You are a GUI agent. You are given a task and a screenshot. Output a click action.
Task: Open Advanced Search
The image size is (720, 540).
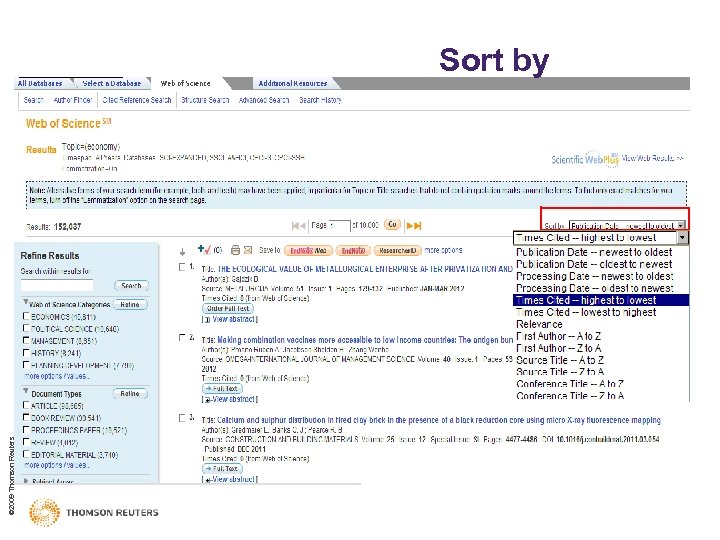[x=264, y=100]
